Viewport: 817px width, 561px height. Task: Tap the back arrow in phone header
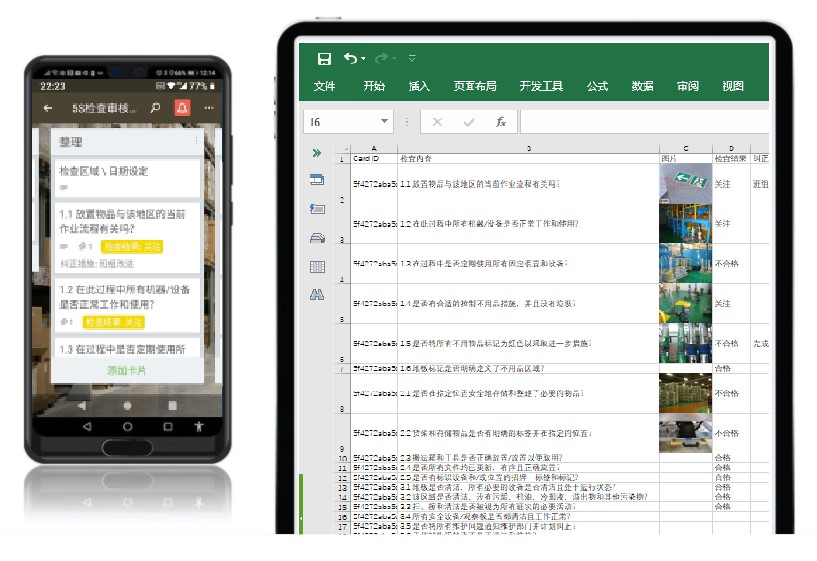tap(48, 108)
